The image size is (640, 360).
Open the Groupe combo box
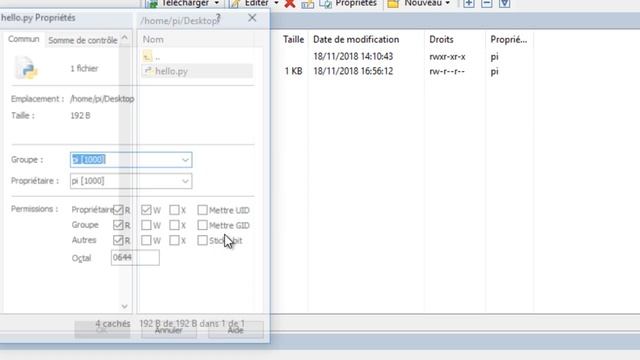(x=131, y=160)
